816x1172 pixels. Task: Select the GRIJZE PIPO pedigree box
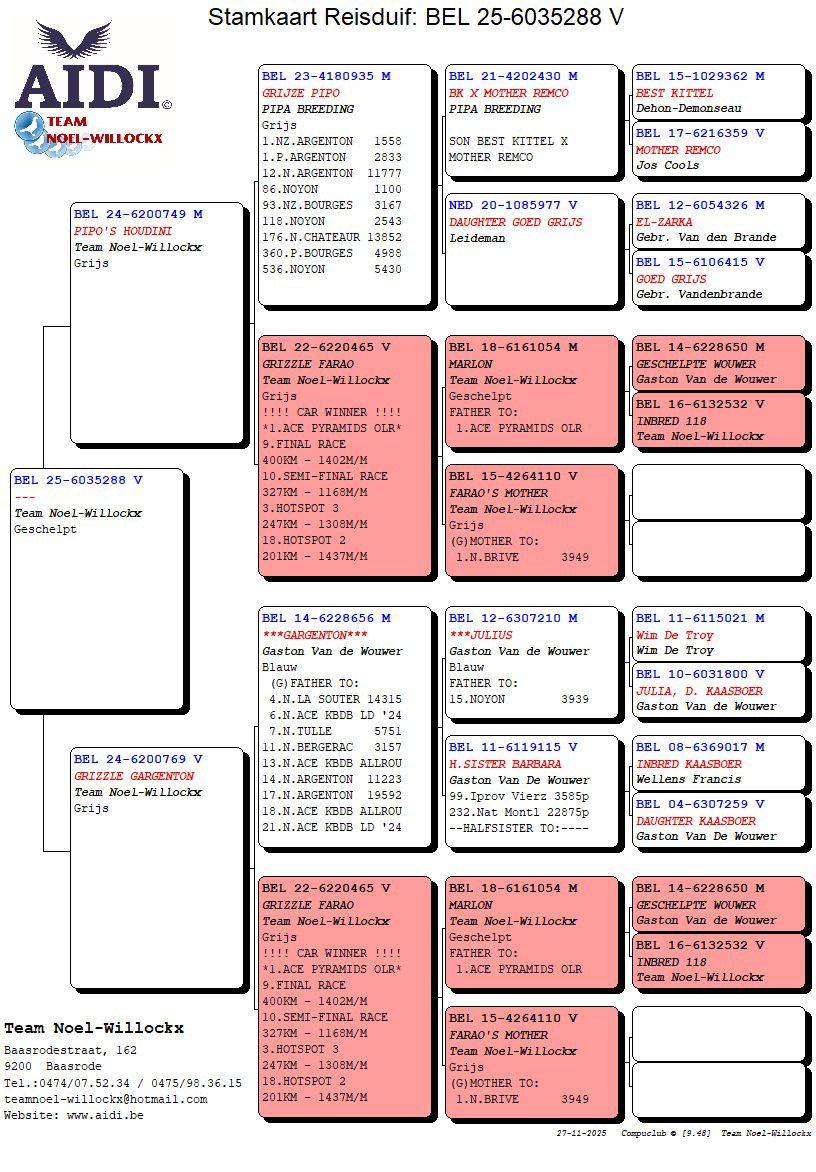(346, 185)
